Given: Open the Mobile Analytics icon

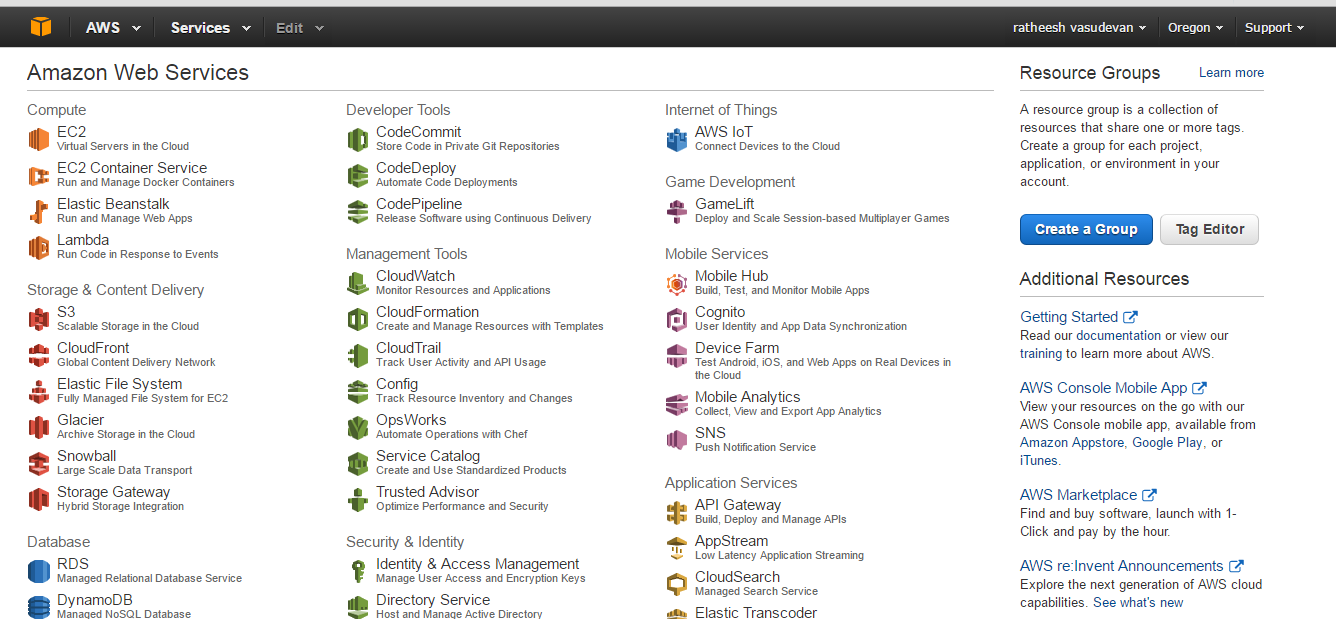Looking at the screenshot, I should 677,404.
